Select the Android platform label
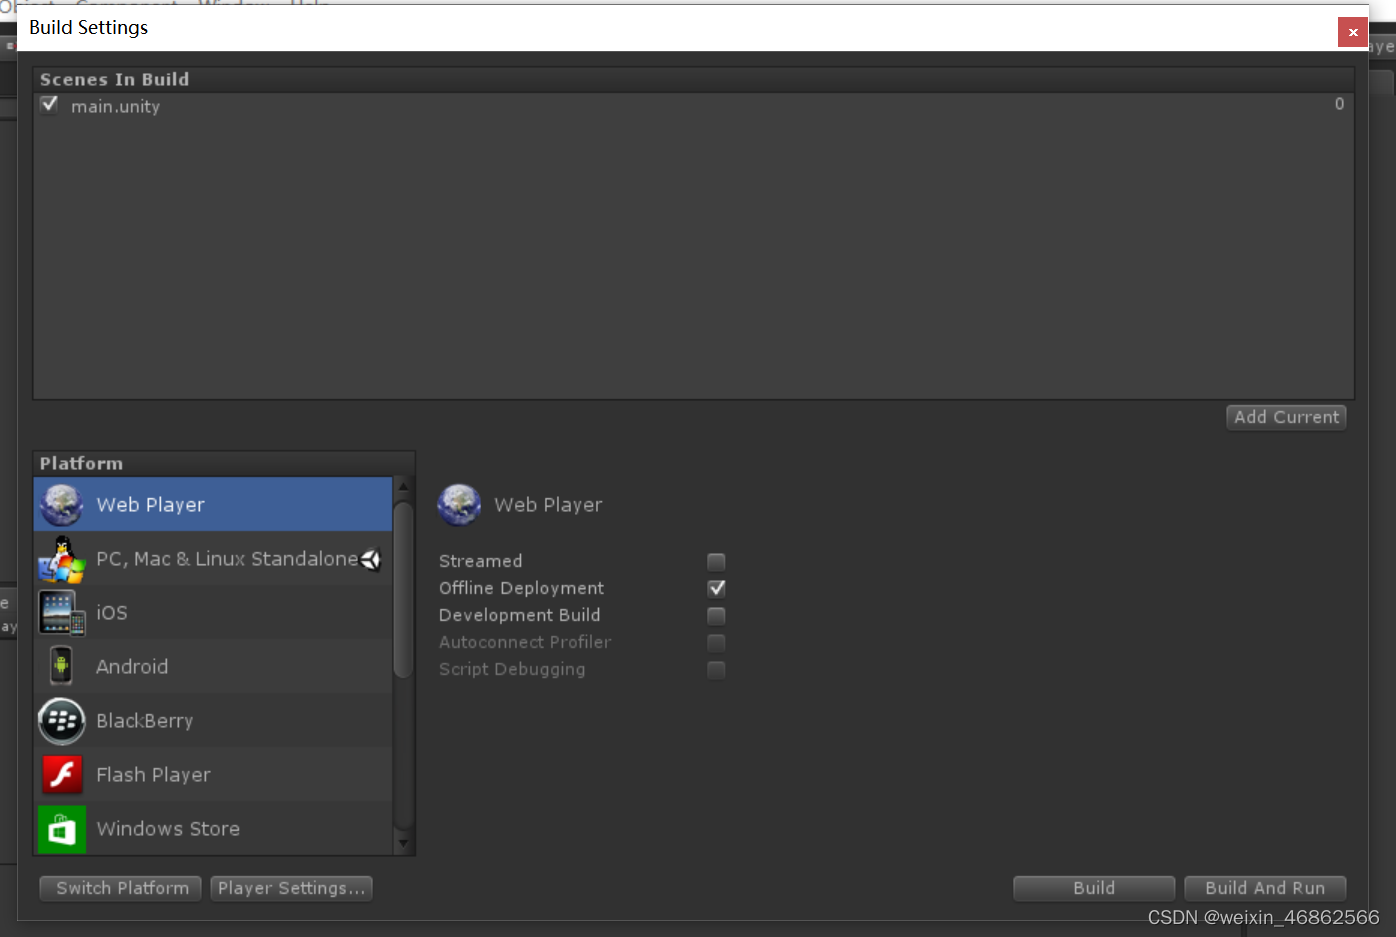 (x=132, y=667)
